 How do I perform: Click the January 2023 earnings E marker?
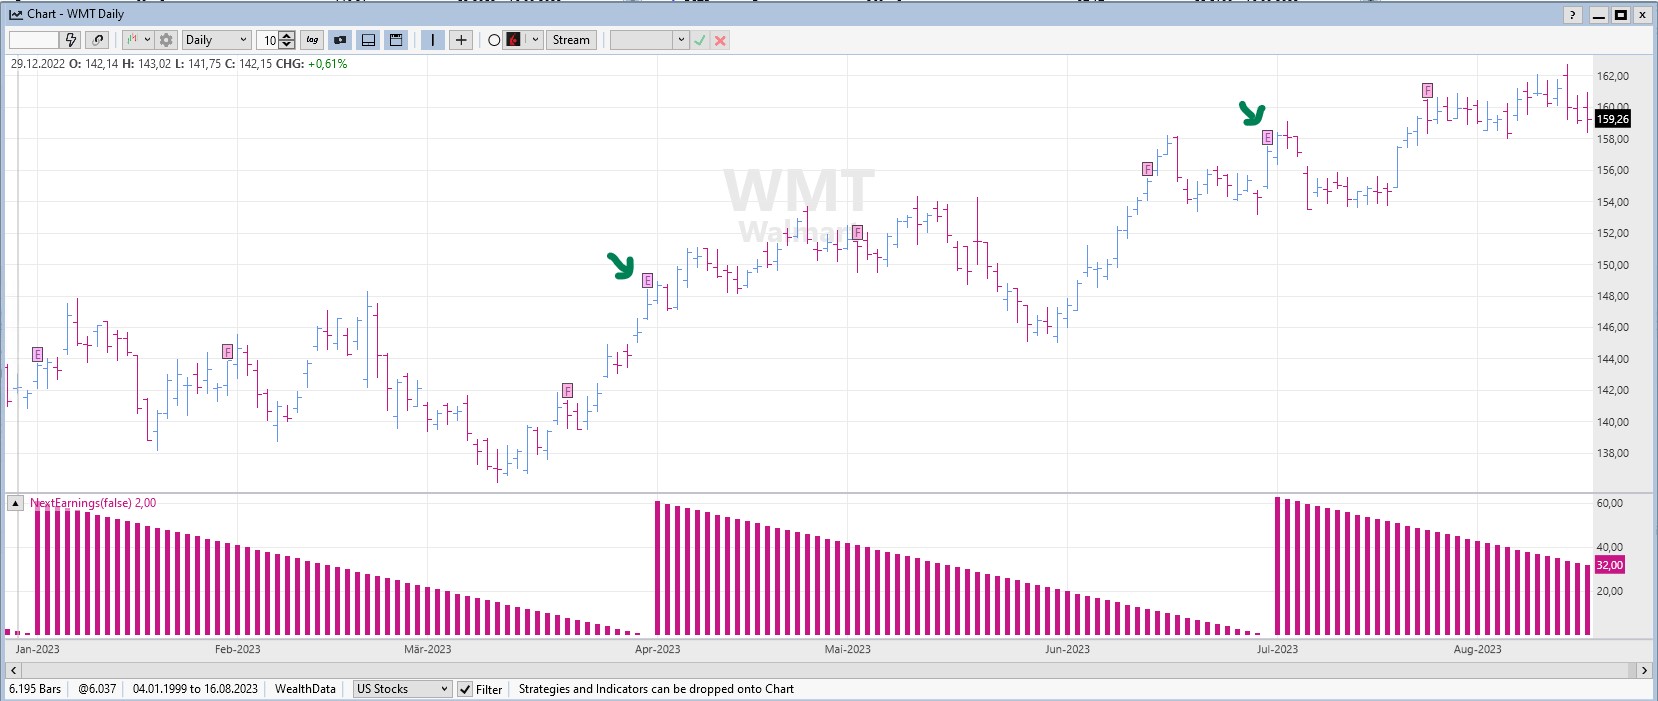[38, 354]
